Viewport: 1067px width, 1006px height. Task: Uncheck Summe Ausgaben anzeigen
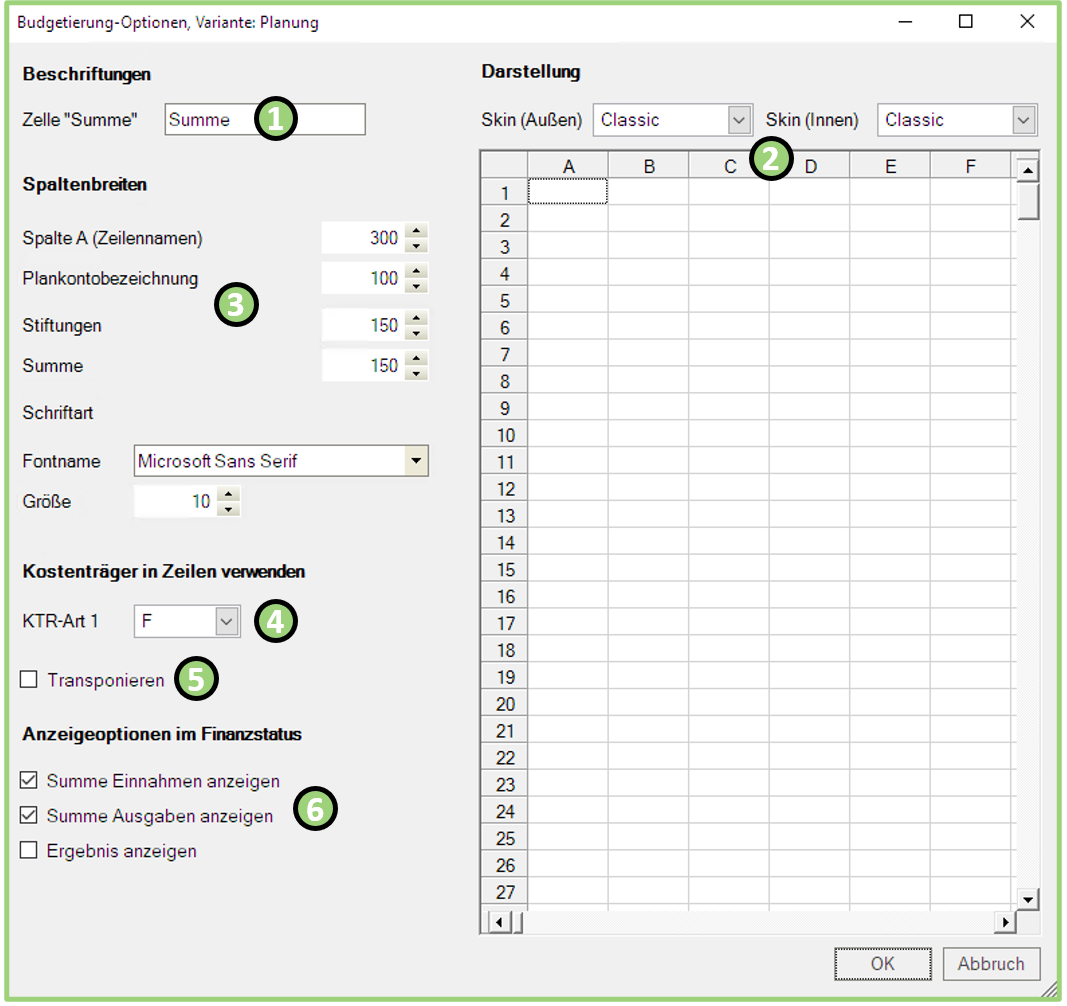pyautogui.click(x=29, y=816)
